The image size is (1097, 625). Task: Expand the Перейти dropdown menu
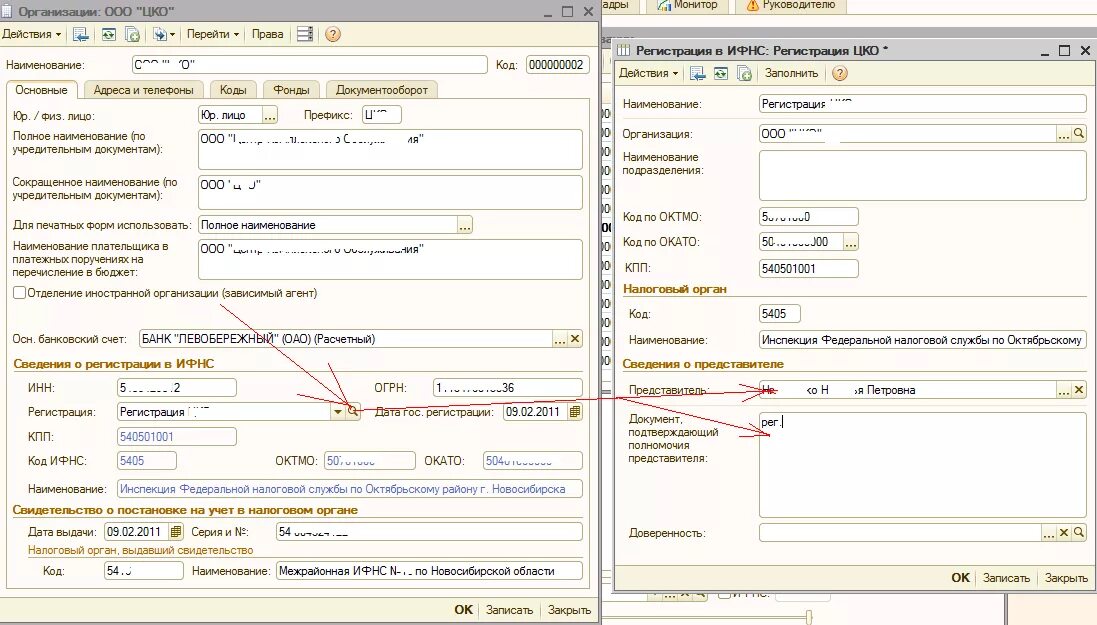213,34
